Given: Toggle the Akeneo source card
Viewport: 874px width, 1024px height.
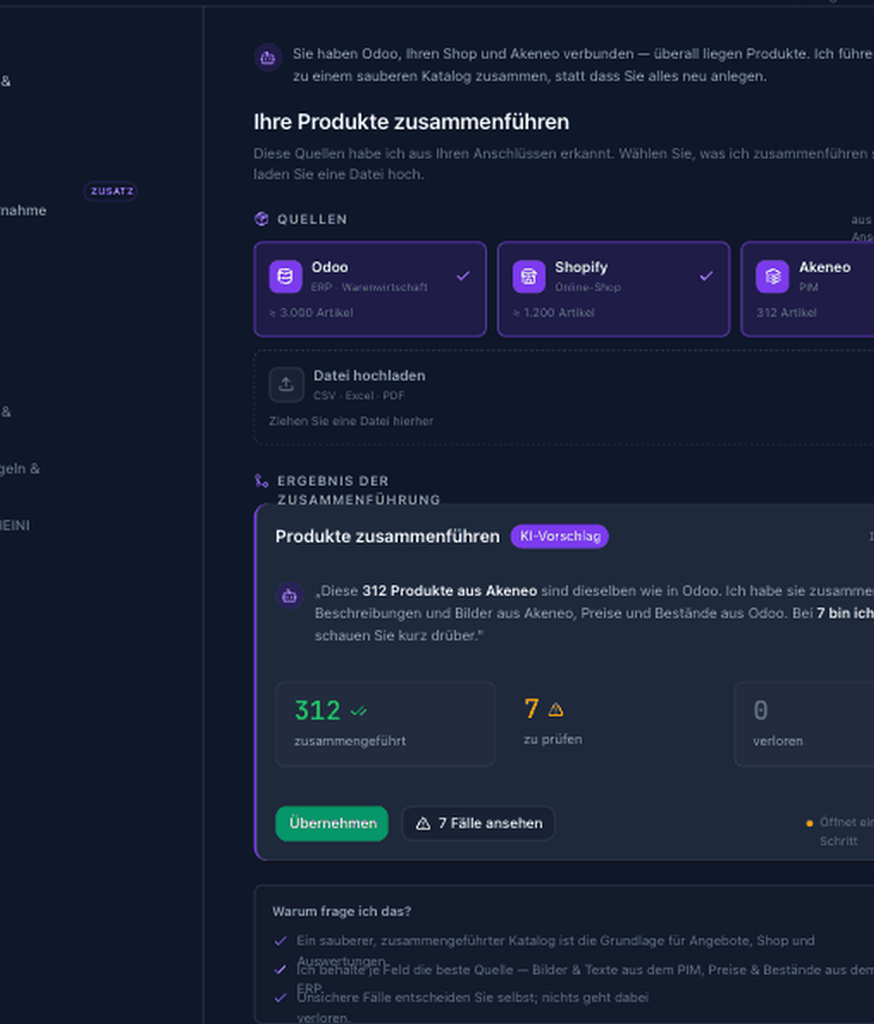Looking at the screenshot, I should (807, 289).
